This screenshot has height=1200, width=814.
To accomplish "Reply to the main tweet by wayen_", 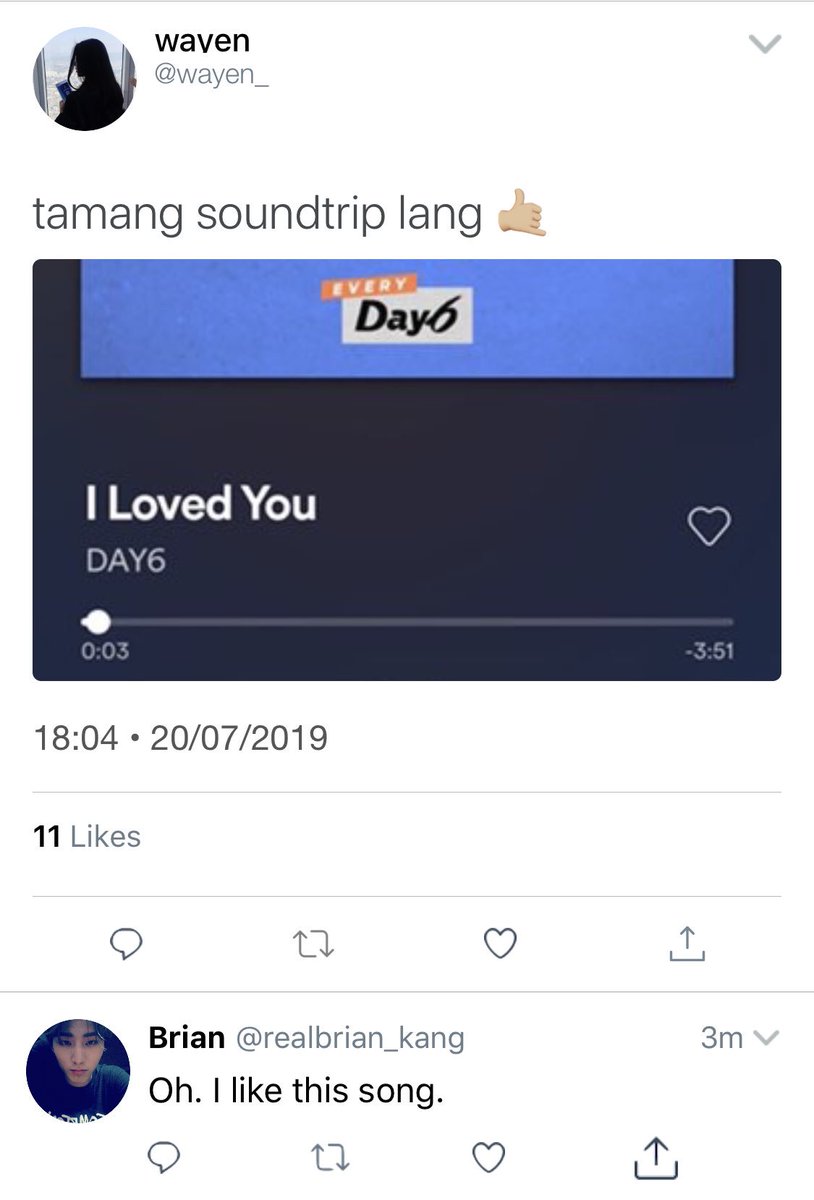I will click(127, 942).
